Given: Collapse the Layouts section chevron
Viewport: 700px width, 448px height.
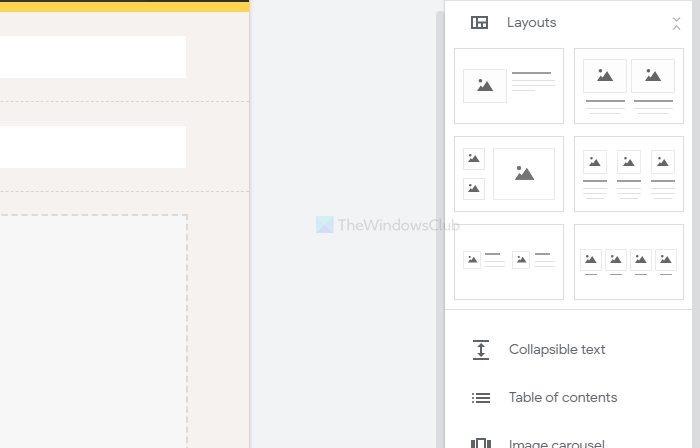Looking at the screenshot, I should point(676,23).
